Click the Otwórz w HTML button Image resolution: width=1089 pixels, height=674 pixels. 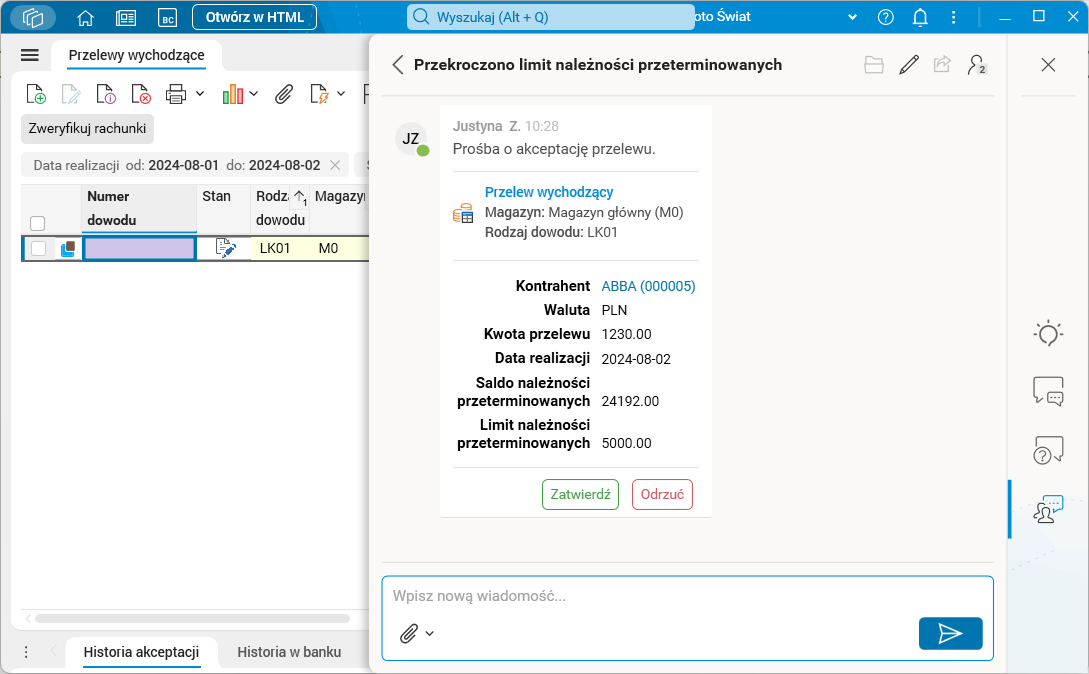click(254, 17)
